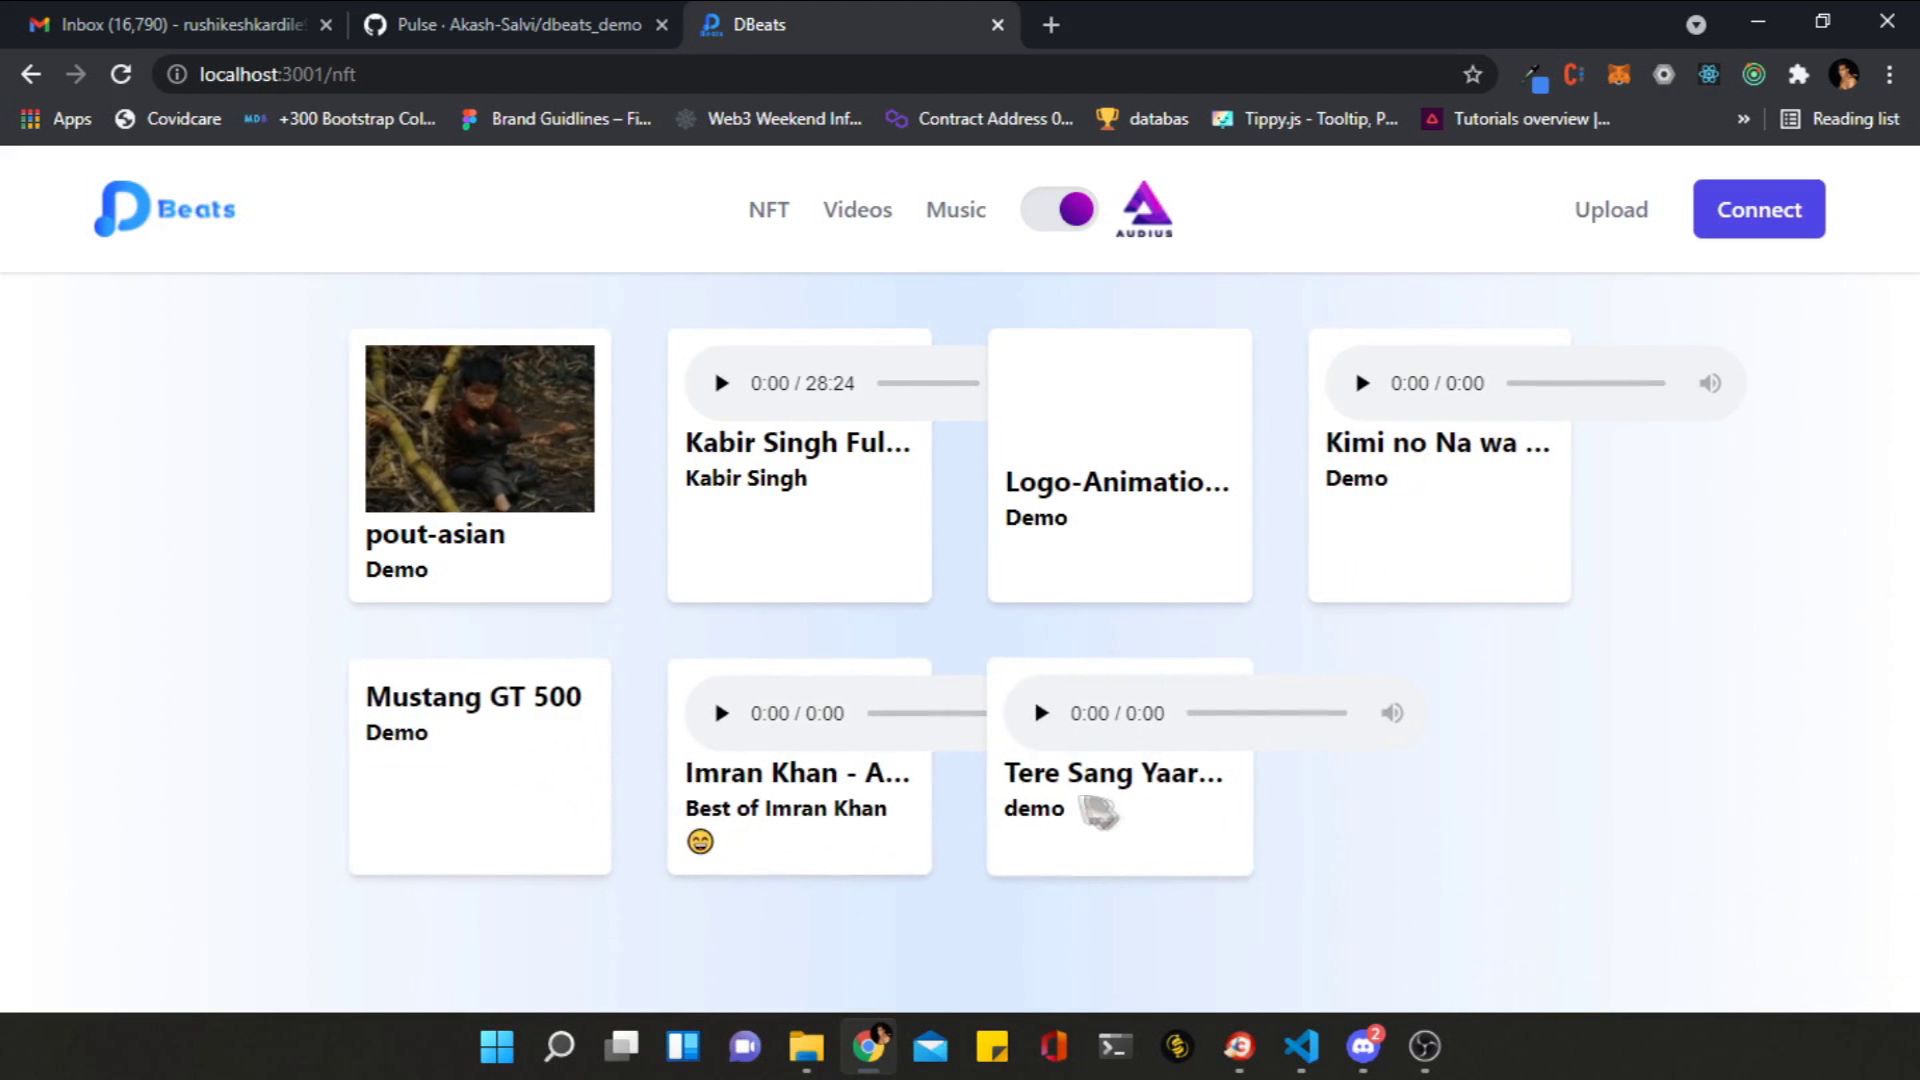Play the Kabir Singh audio

tap(721, 383)
